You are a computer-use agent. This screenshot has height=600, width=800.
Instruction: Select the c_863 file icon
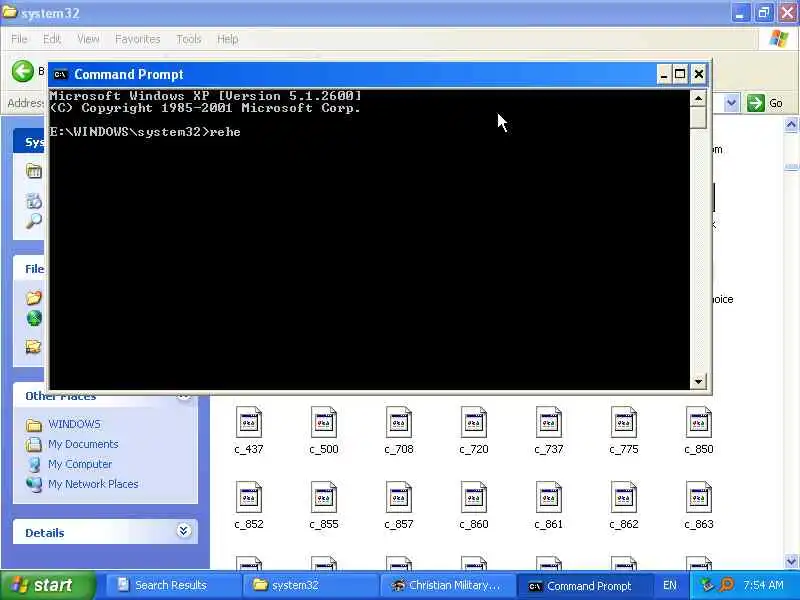pyautogui.click(x=699, y=497)
